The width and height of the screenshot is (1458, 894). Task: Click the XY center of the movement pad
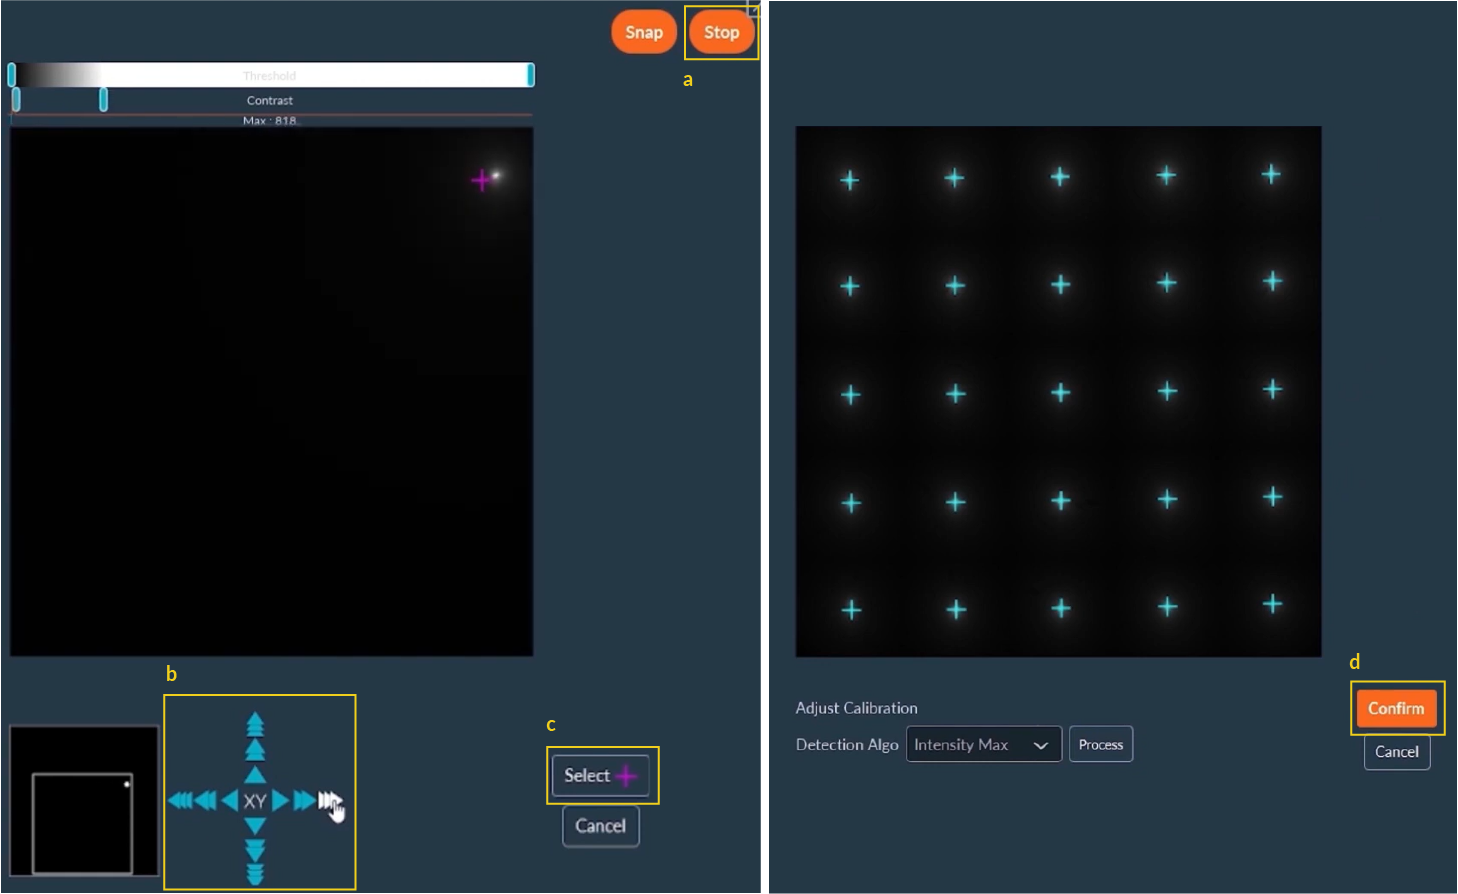pos(255,800)
